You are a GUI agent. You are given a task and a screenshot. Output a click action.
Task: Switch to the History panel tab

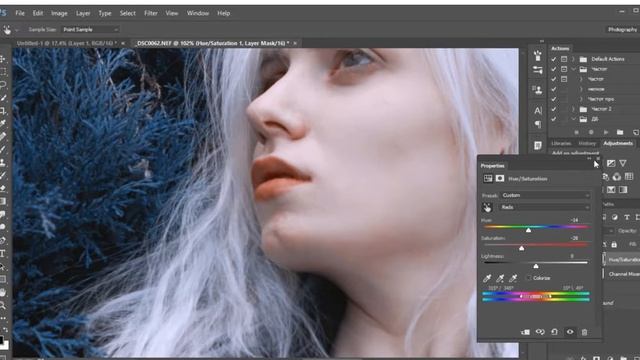click(587, 144)
